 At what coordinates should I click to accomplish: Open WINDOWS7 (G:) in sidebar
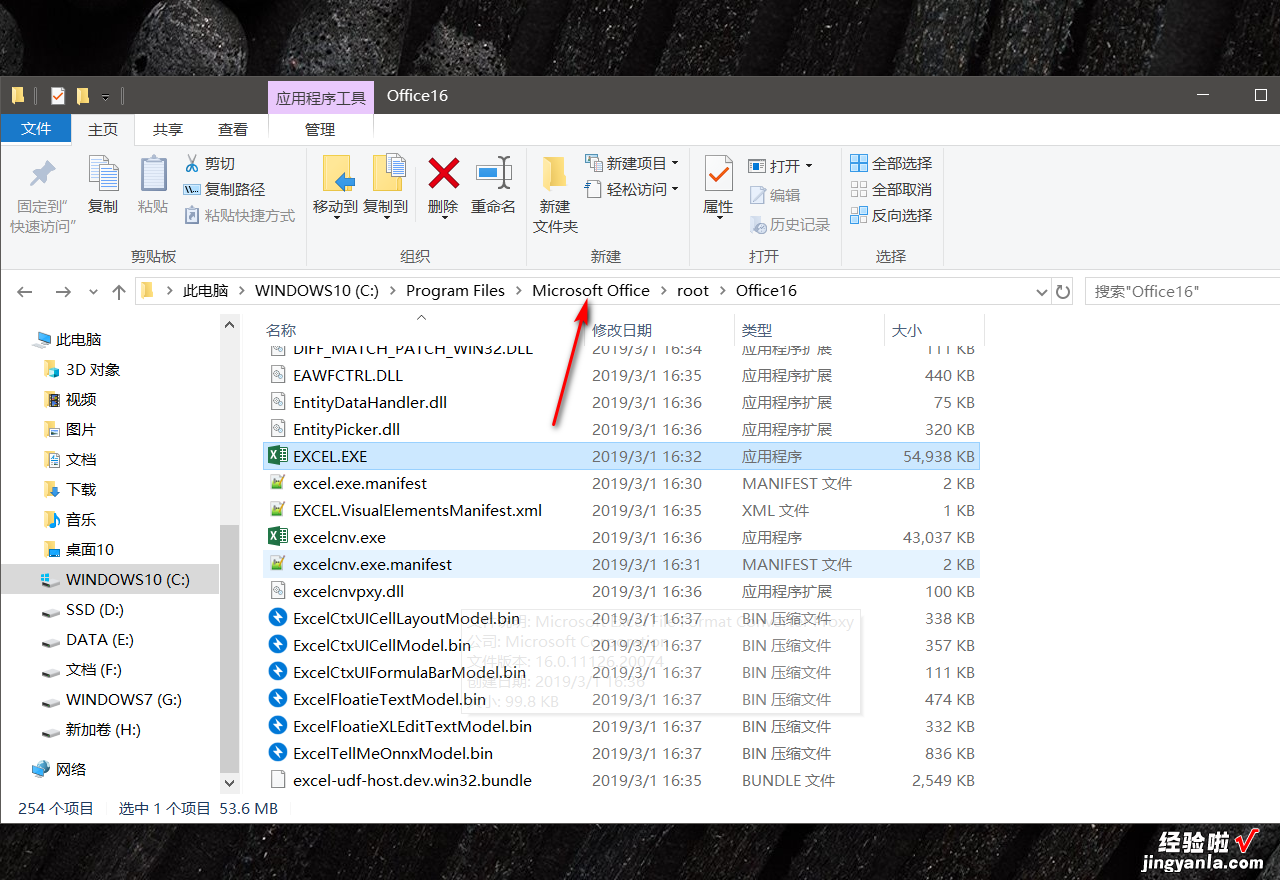[x=123, y=699]
